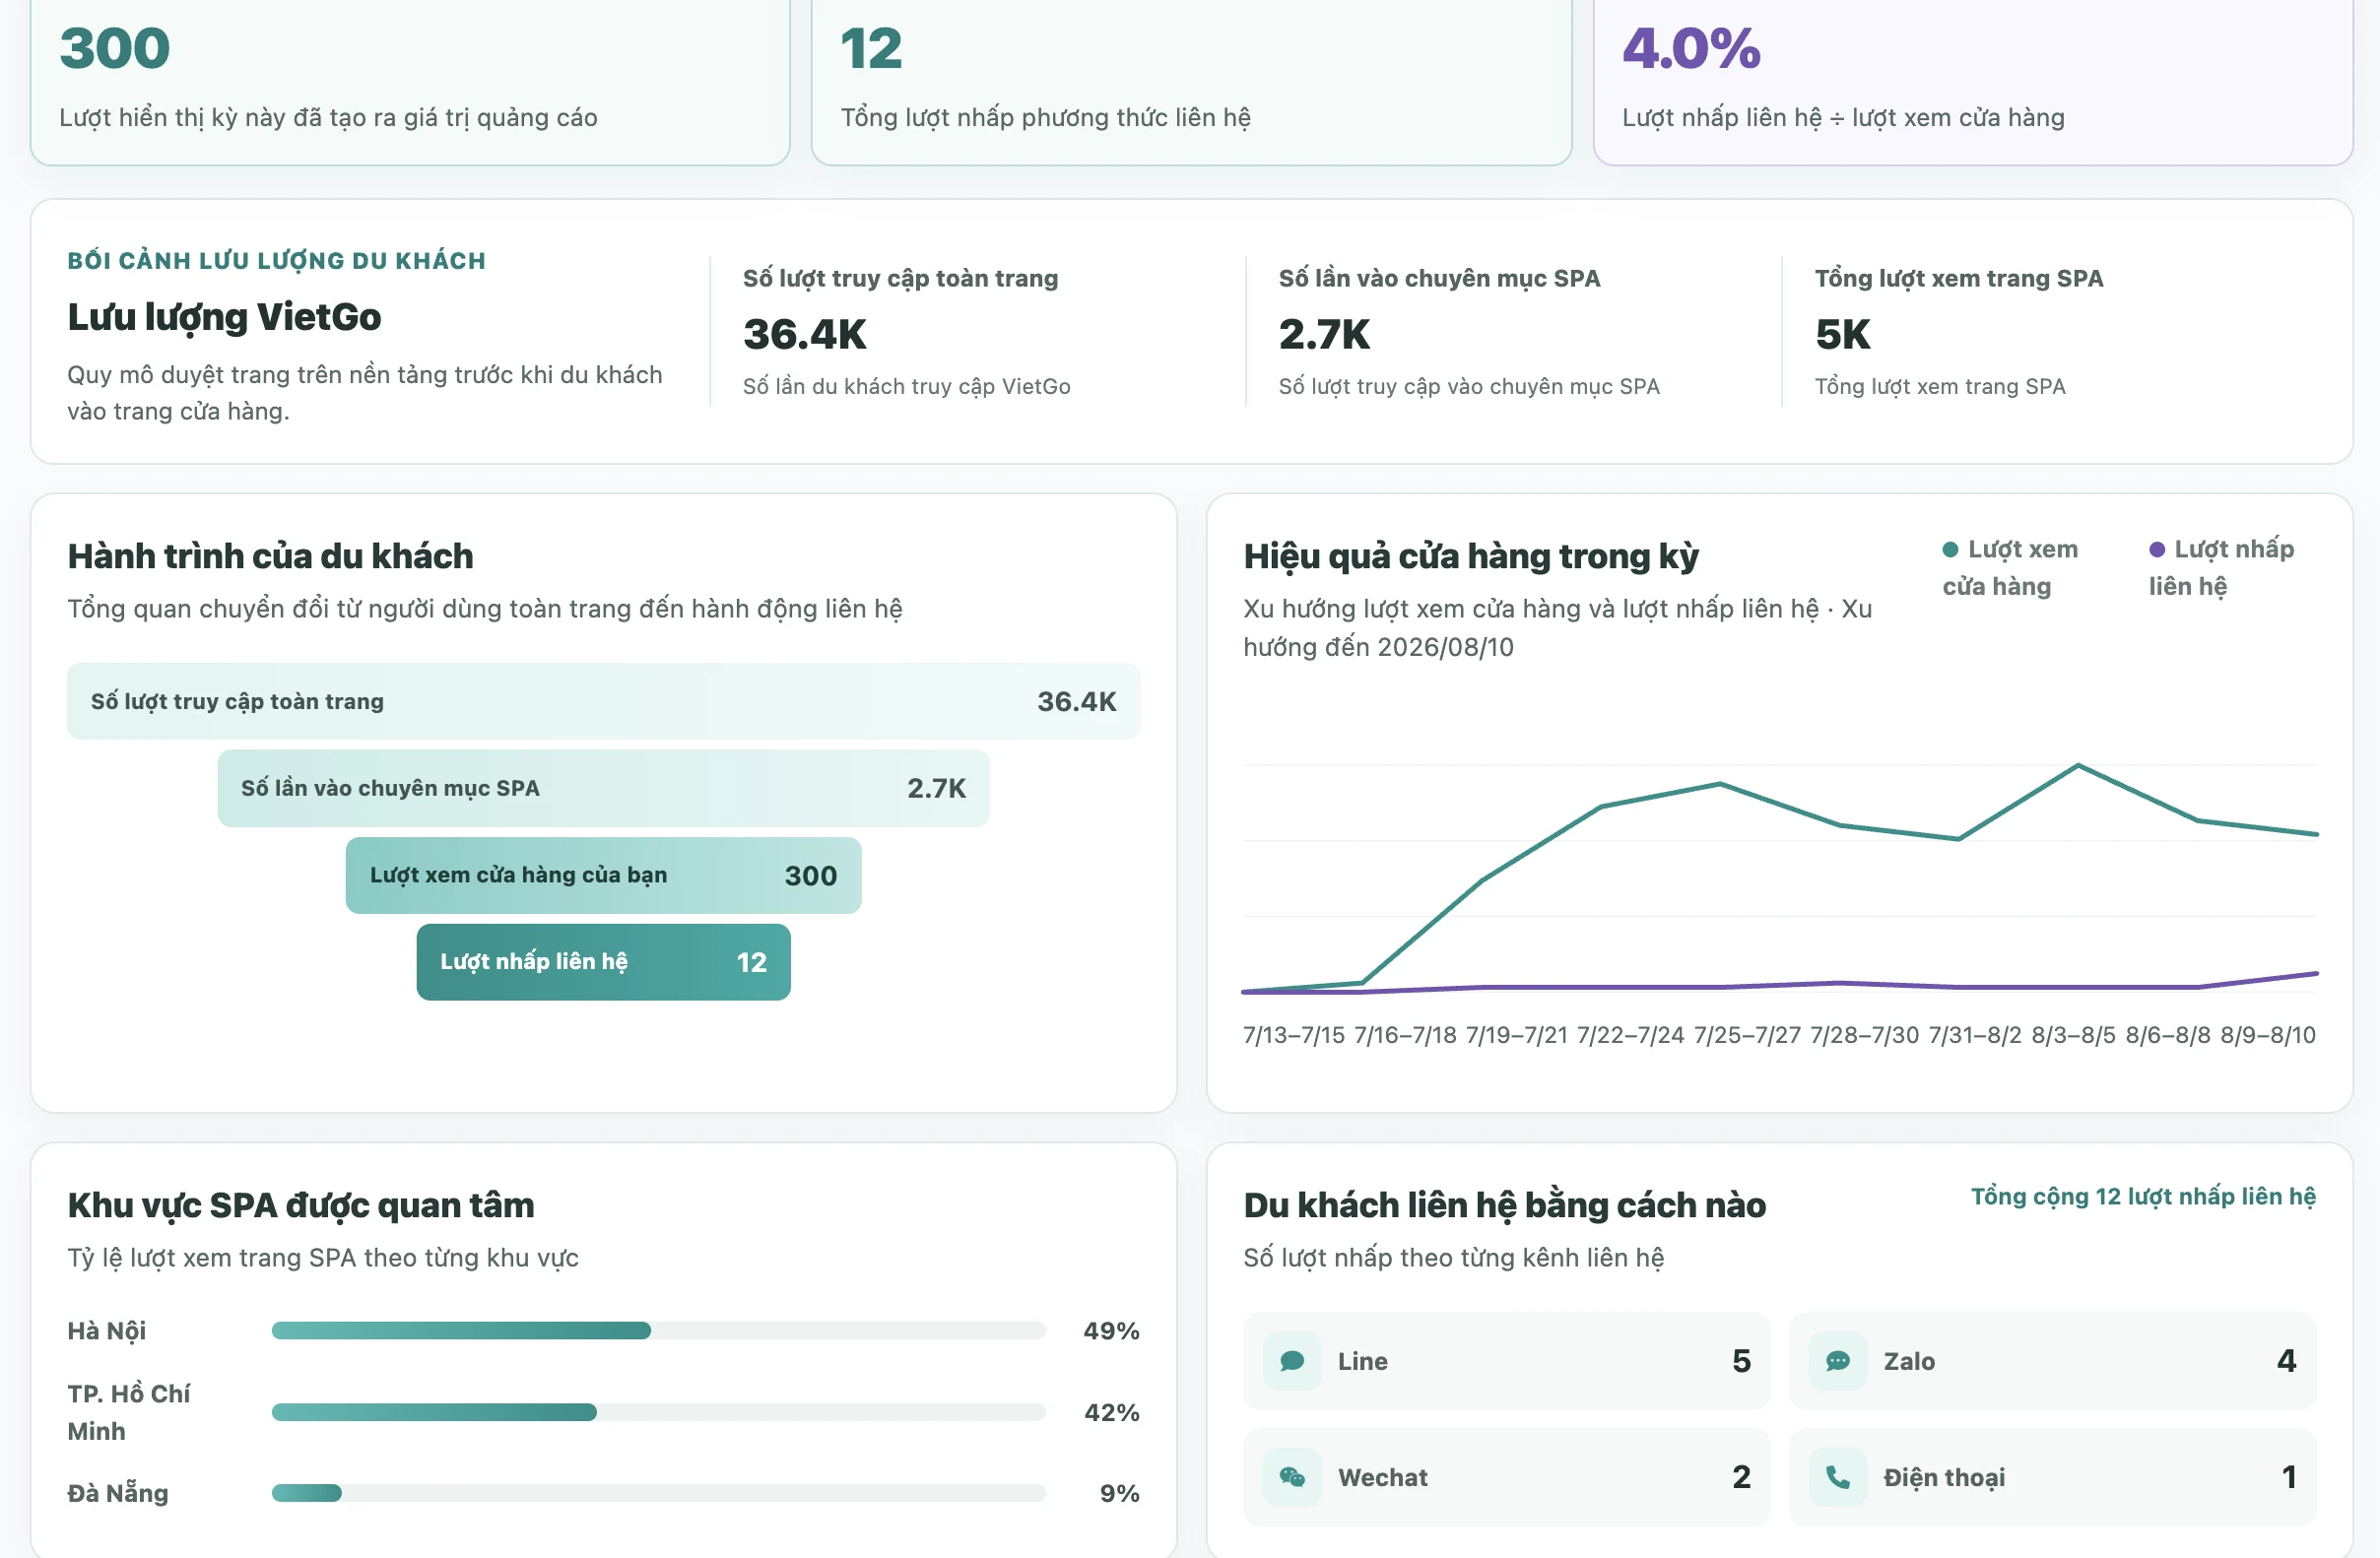Open the 'Tổng cộng 12 lượt nhấp liên hệ' link

(x=2143, y=1196)
